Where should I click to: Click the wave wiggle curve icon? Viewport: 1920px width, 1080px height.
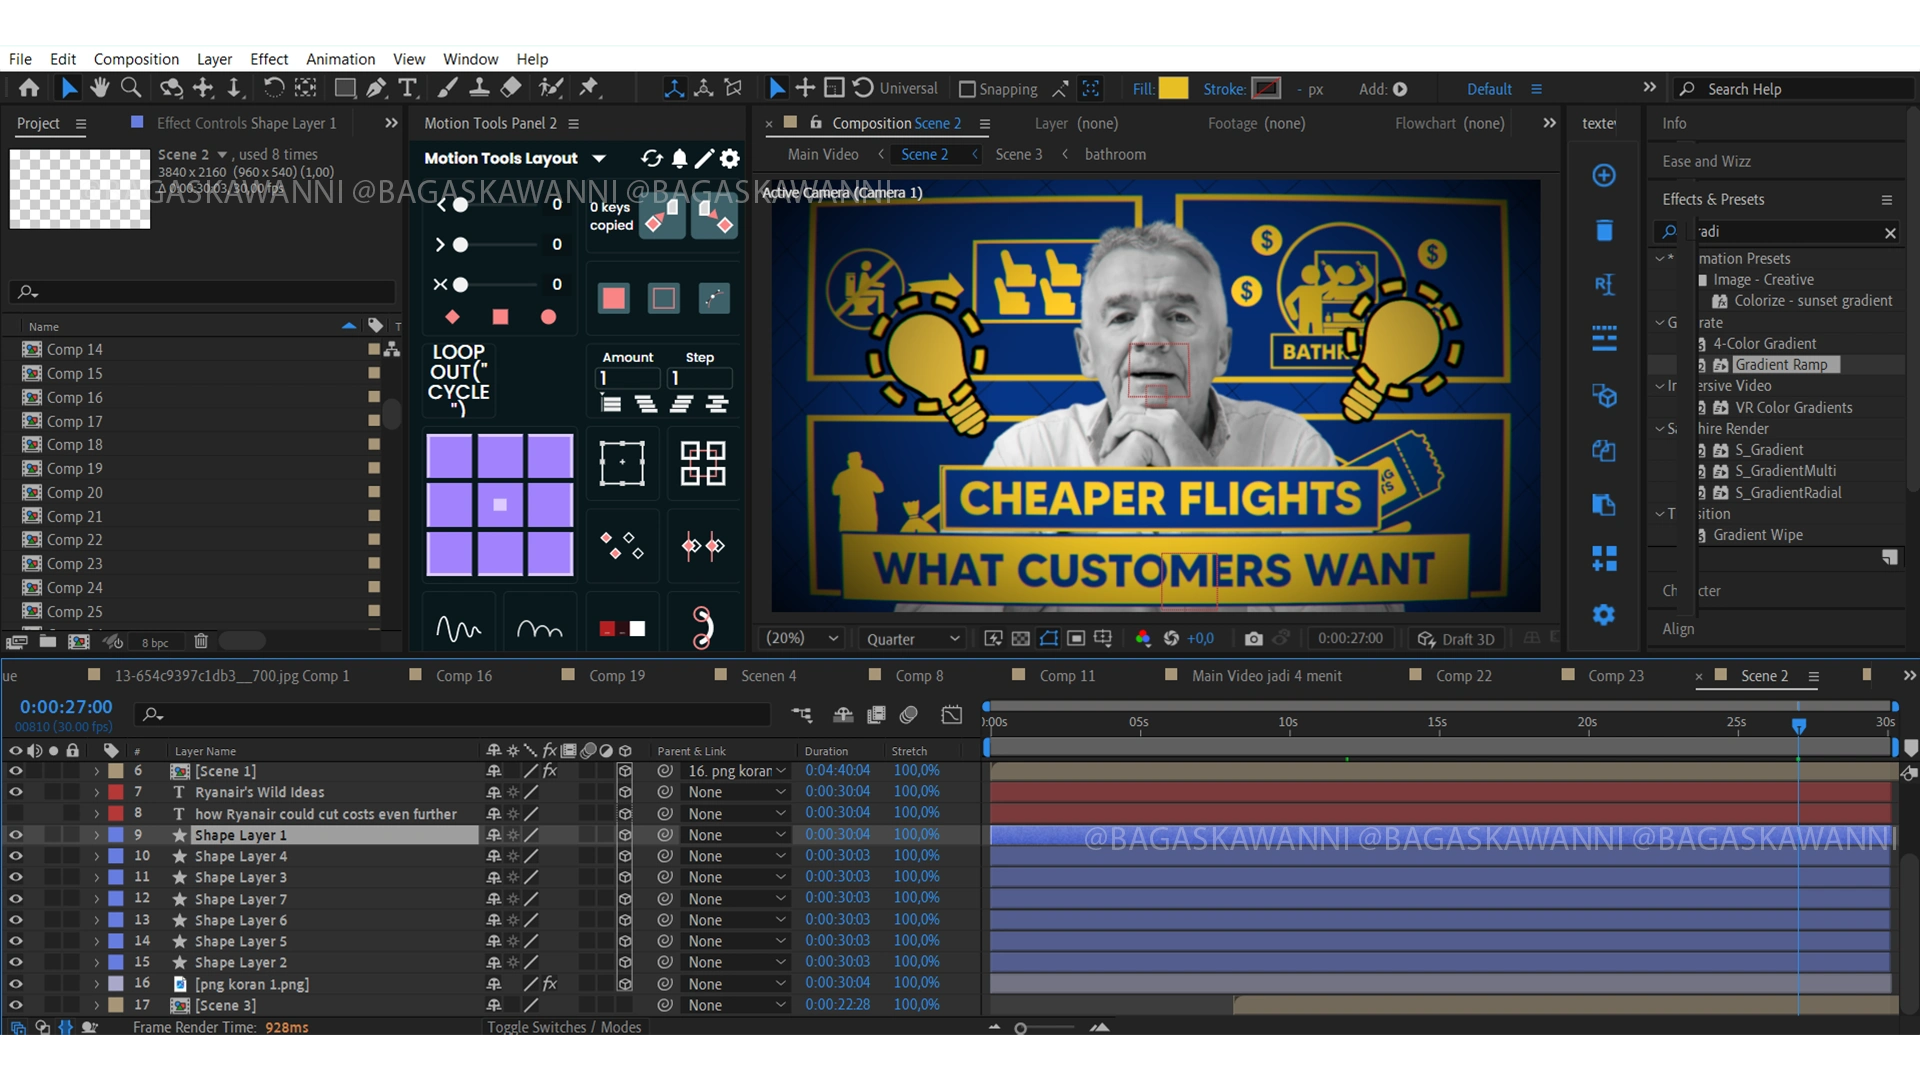pos(459,628)
